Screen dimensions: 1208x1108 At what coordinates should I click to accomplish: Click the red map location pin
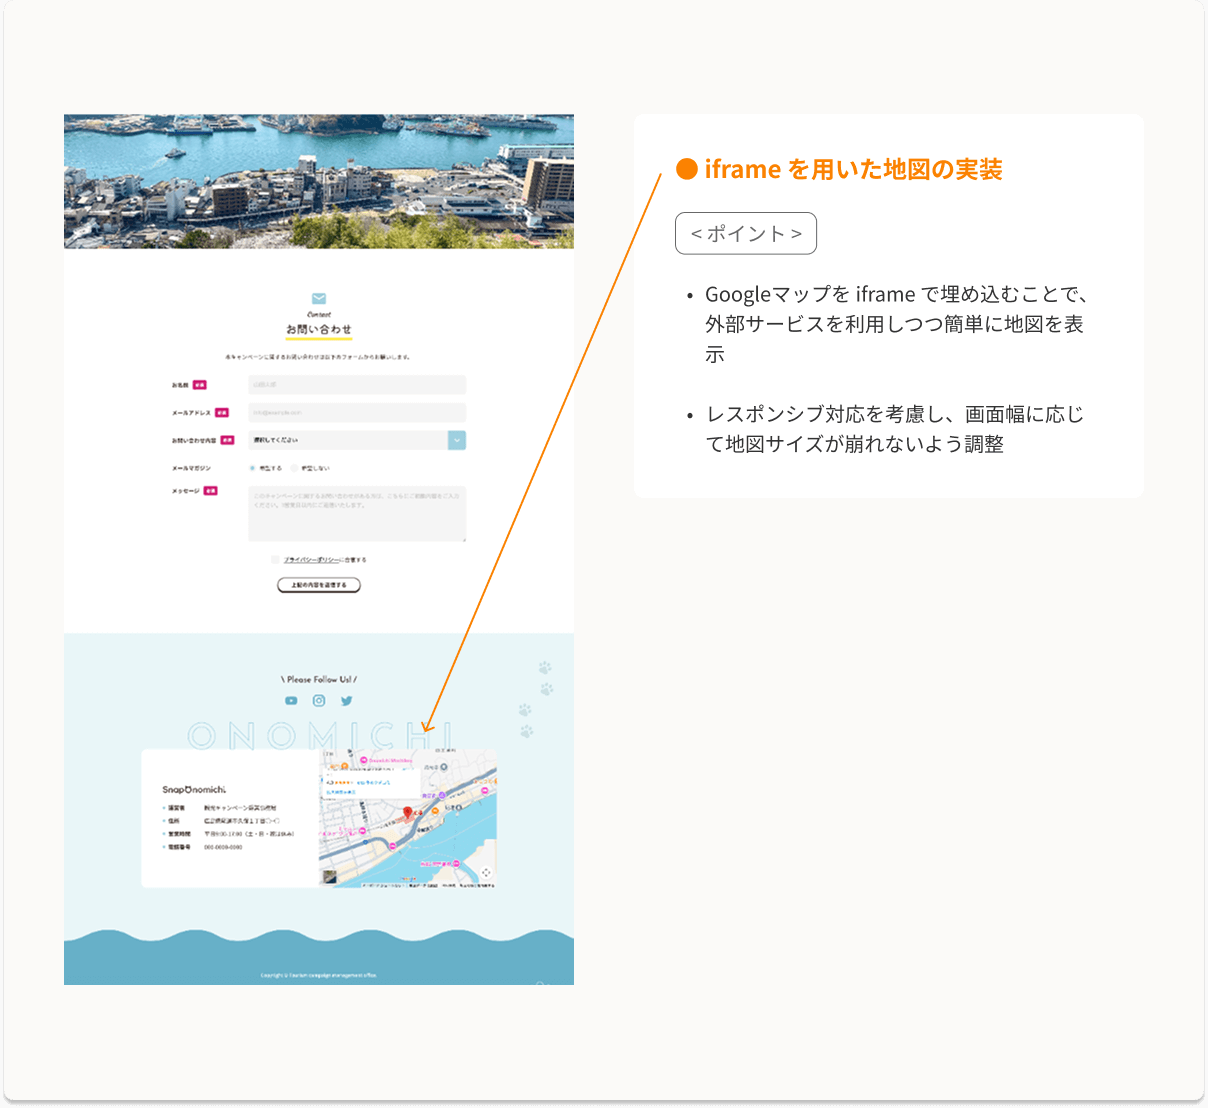pyautogui.click(x=407, y=813)
